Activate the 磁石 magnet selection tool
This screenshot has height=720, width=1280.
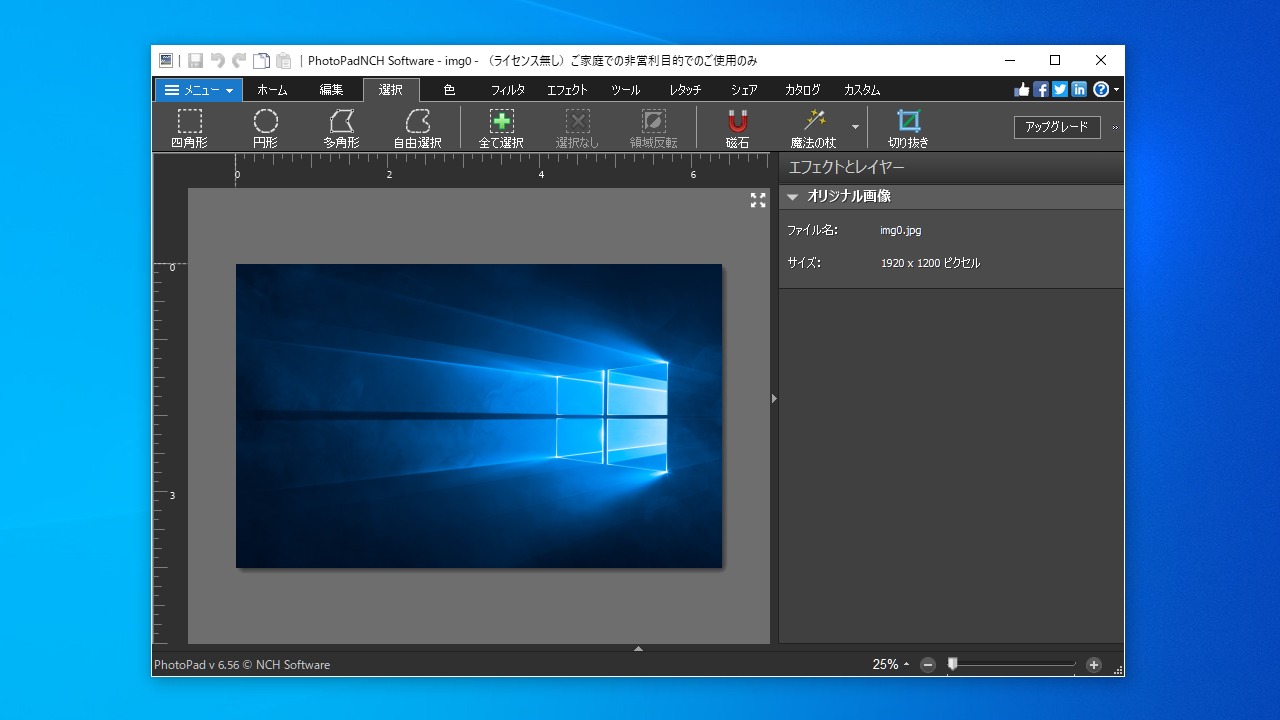click(737, 128)
